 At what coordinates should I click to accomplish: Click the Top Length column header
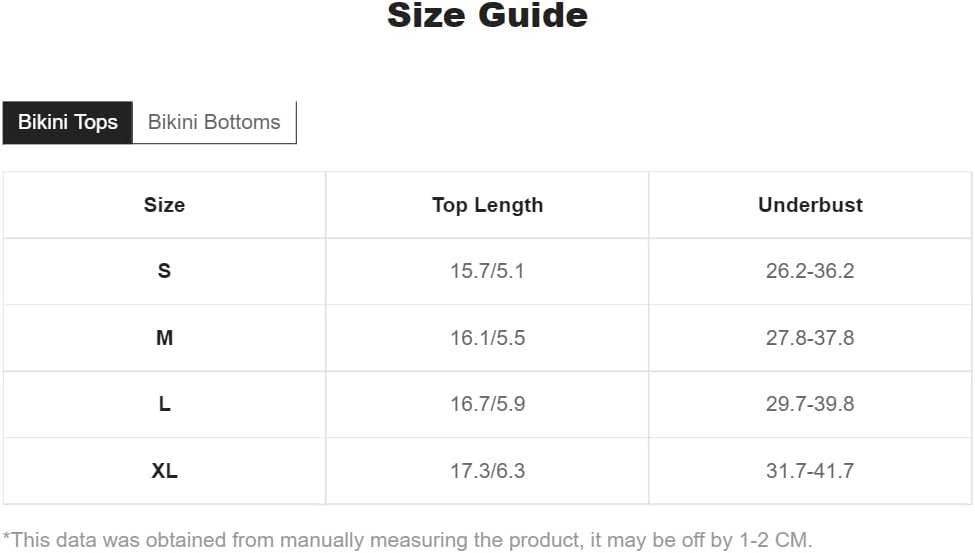(487, 205)
